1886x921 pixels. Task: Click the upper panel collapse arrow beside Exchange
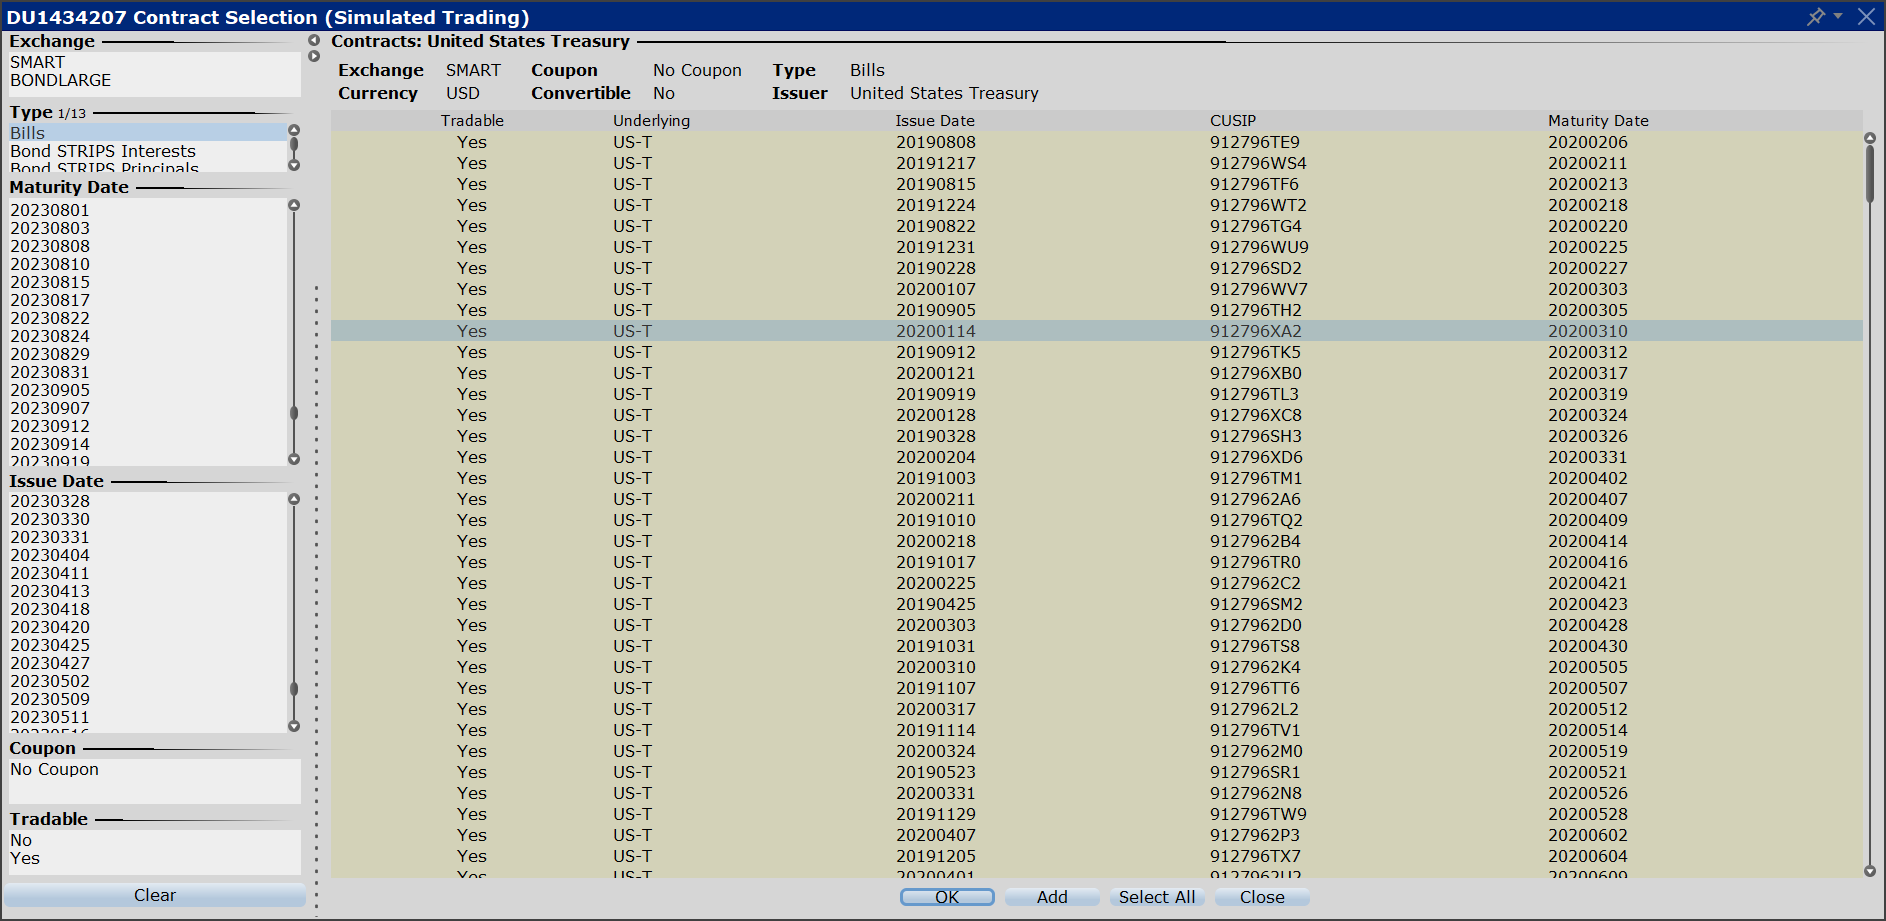pyautogui.click(x=314, y=41)
